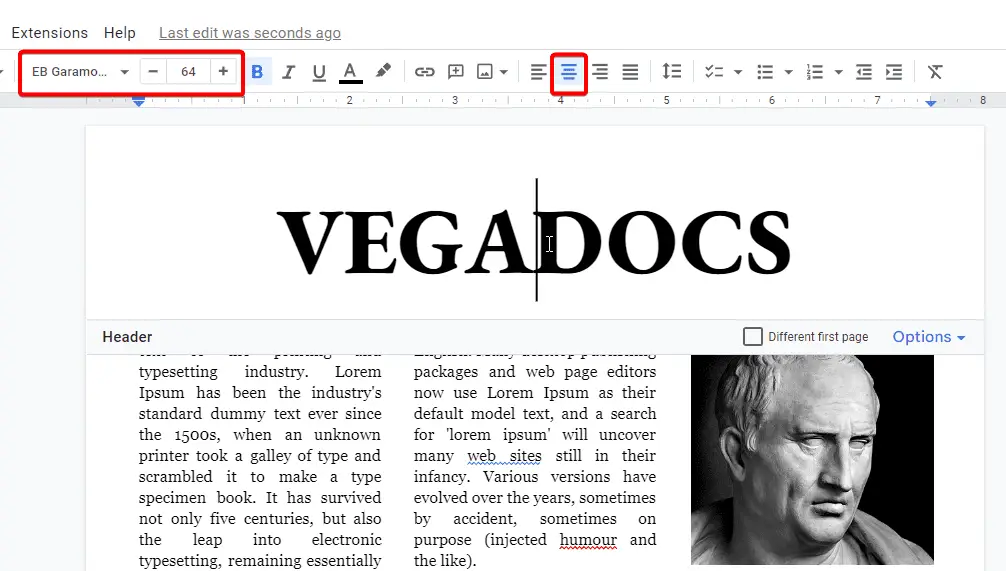This screenshot has width=1006, height=571.
Task: Right align the text
Action: [600, 72]
